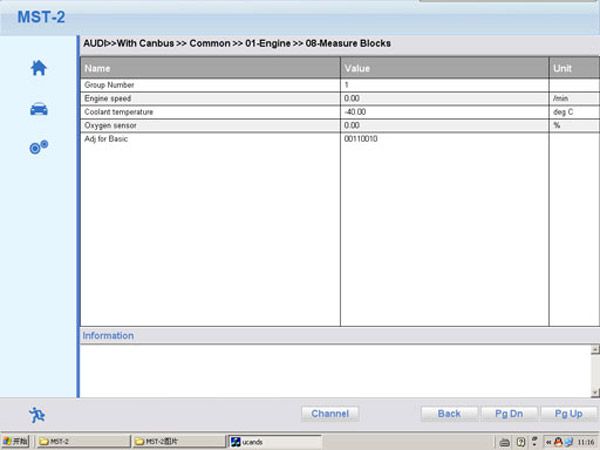
Task: Select the Oxygen sensor row
Action: point(210,125)
